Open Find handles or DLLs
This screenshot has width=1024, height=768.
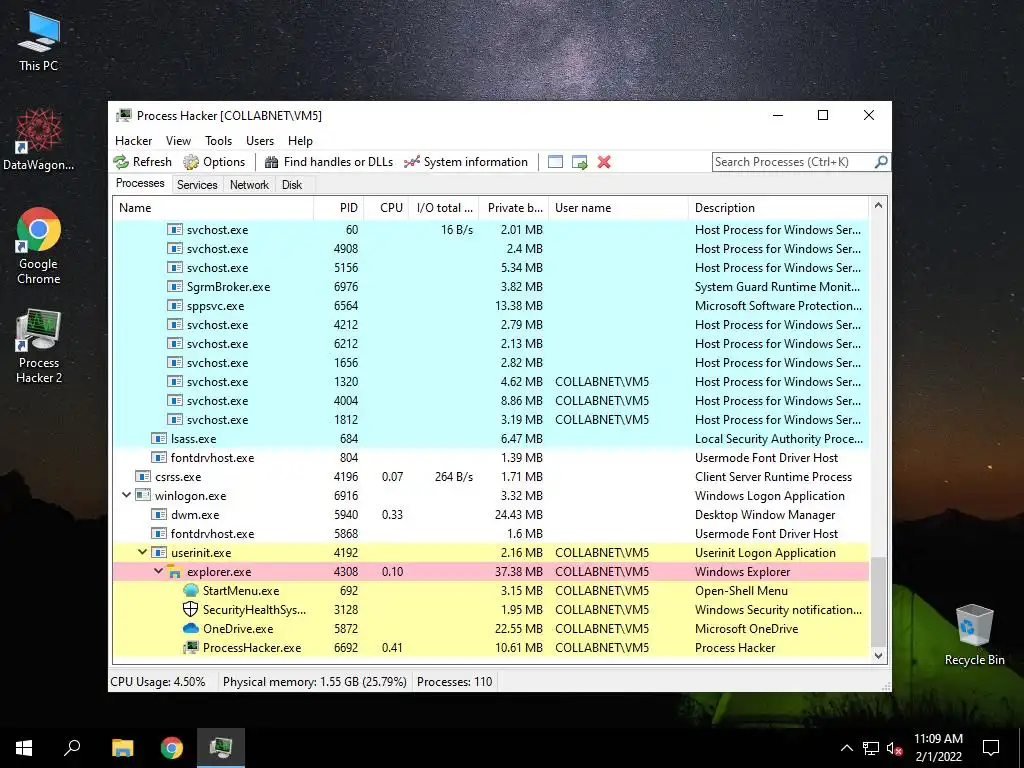pos(328,162)
